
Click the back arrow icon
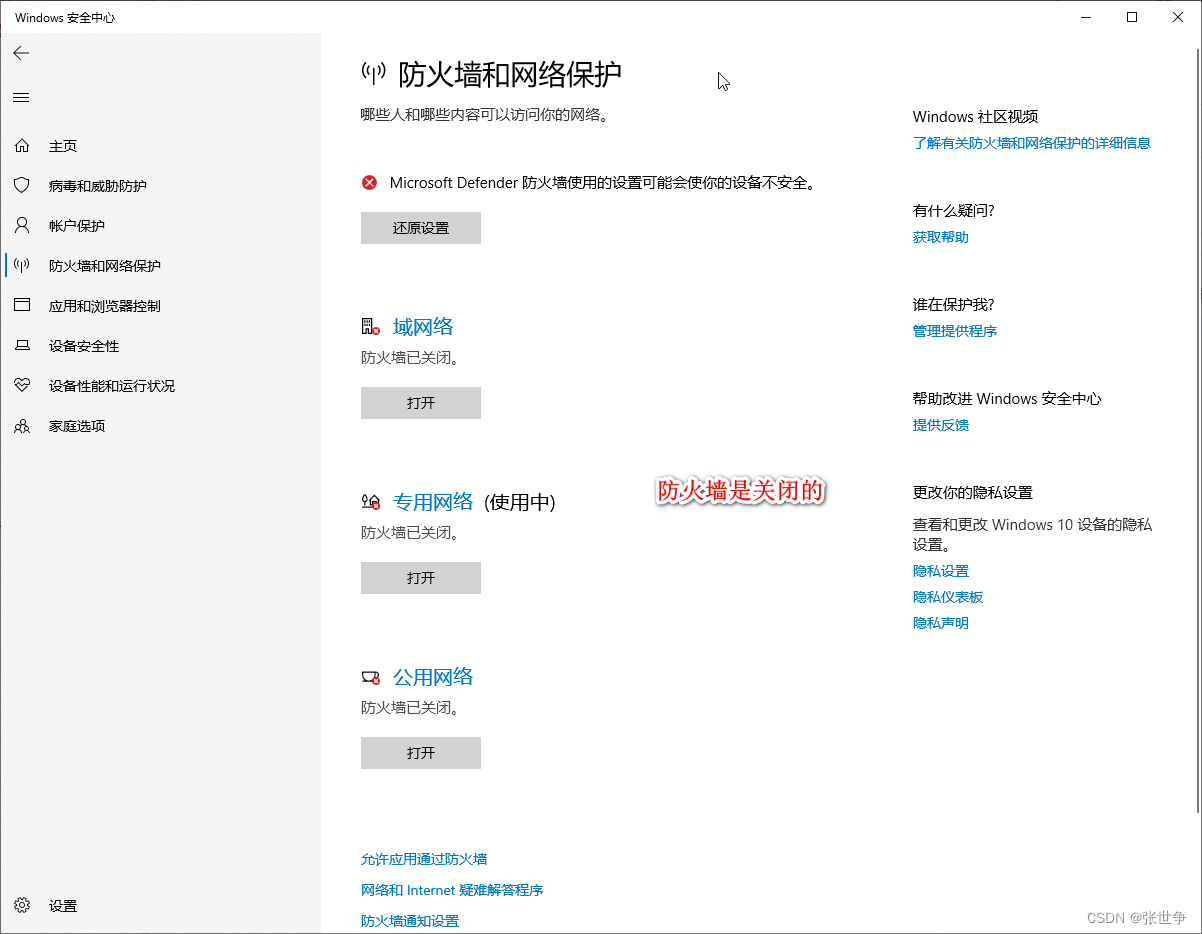point(21,53)
